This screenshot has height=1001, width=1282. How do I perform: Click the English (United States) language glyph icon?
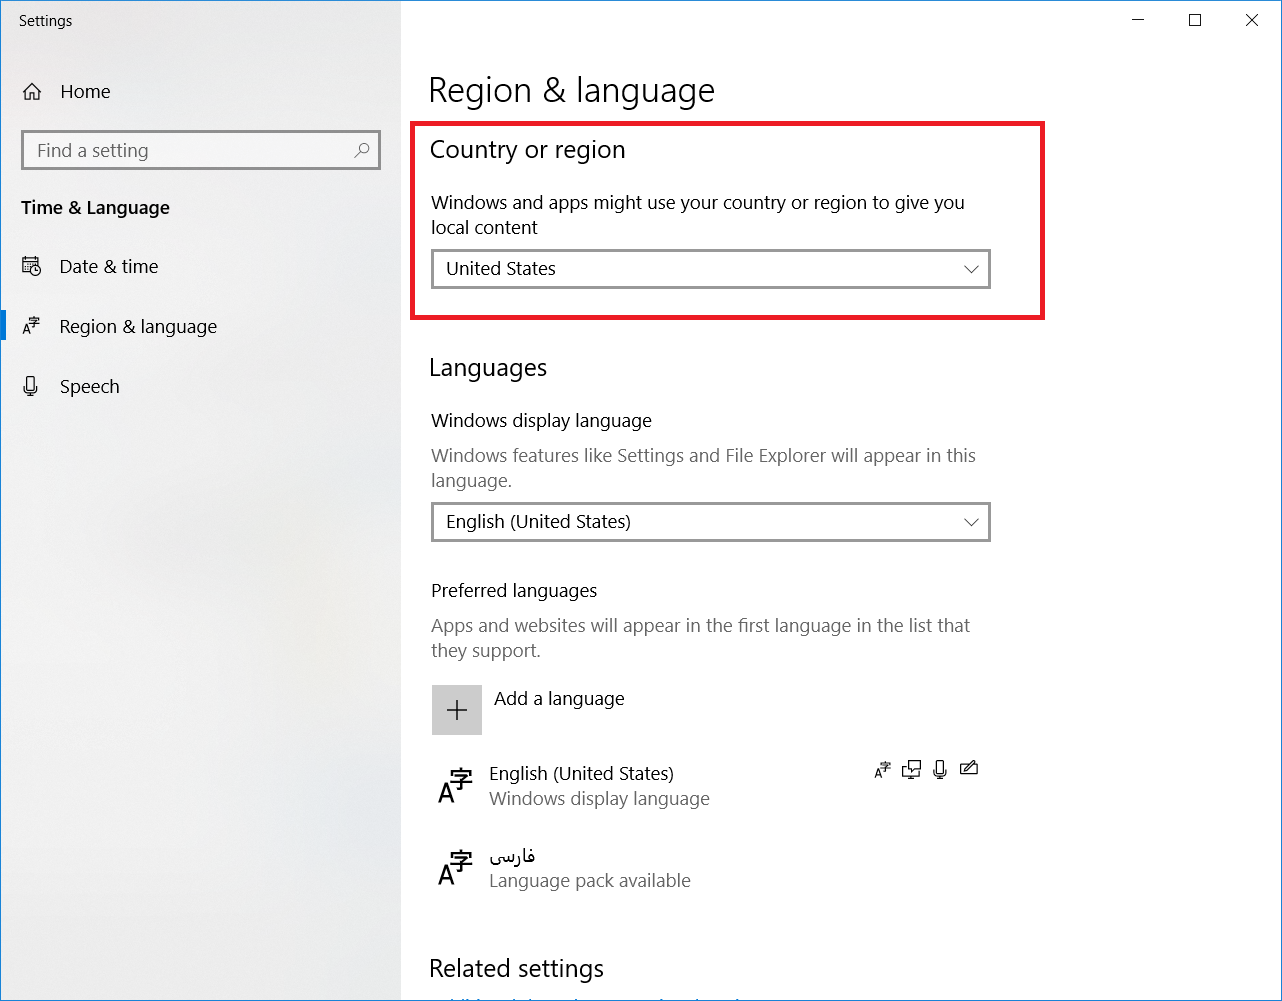pyautogui.click(x=455, y=786)
